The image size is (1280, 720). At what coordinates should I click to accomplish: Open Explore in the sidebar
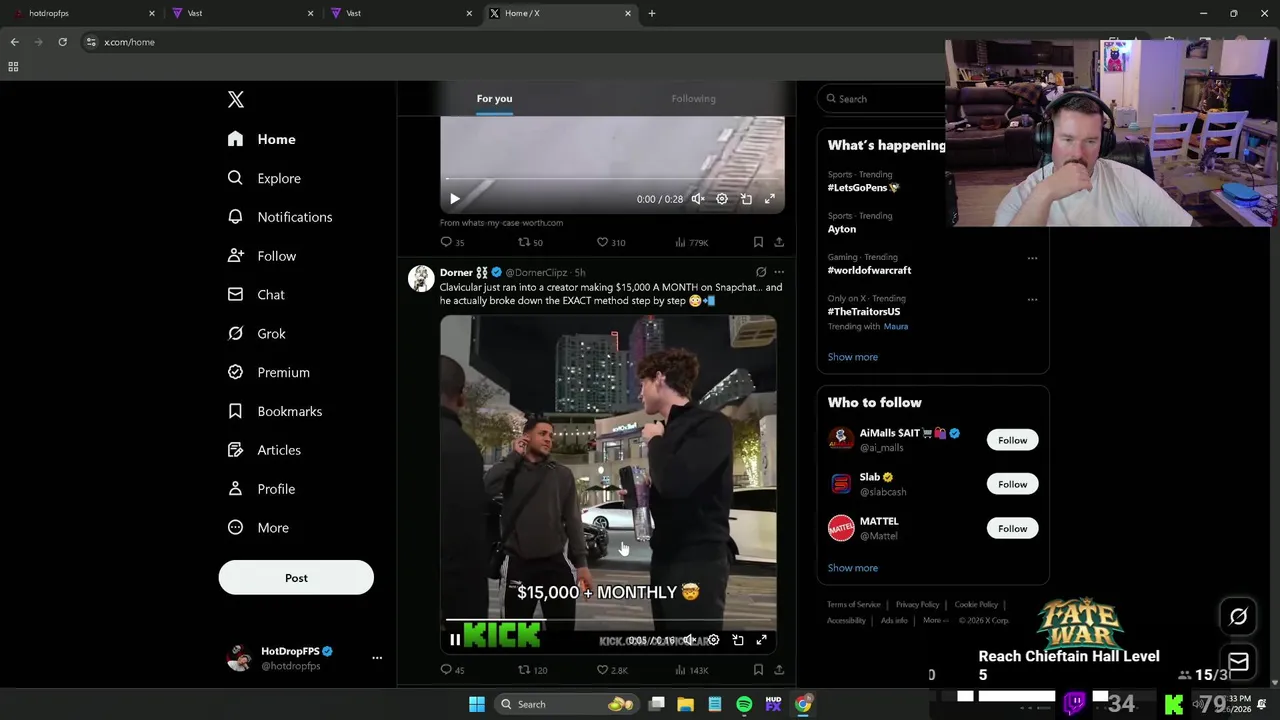click(x=264, y=178)
